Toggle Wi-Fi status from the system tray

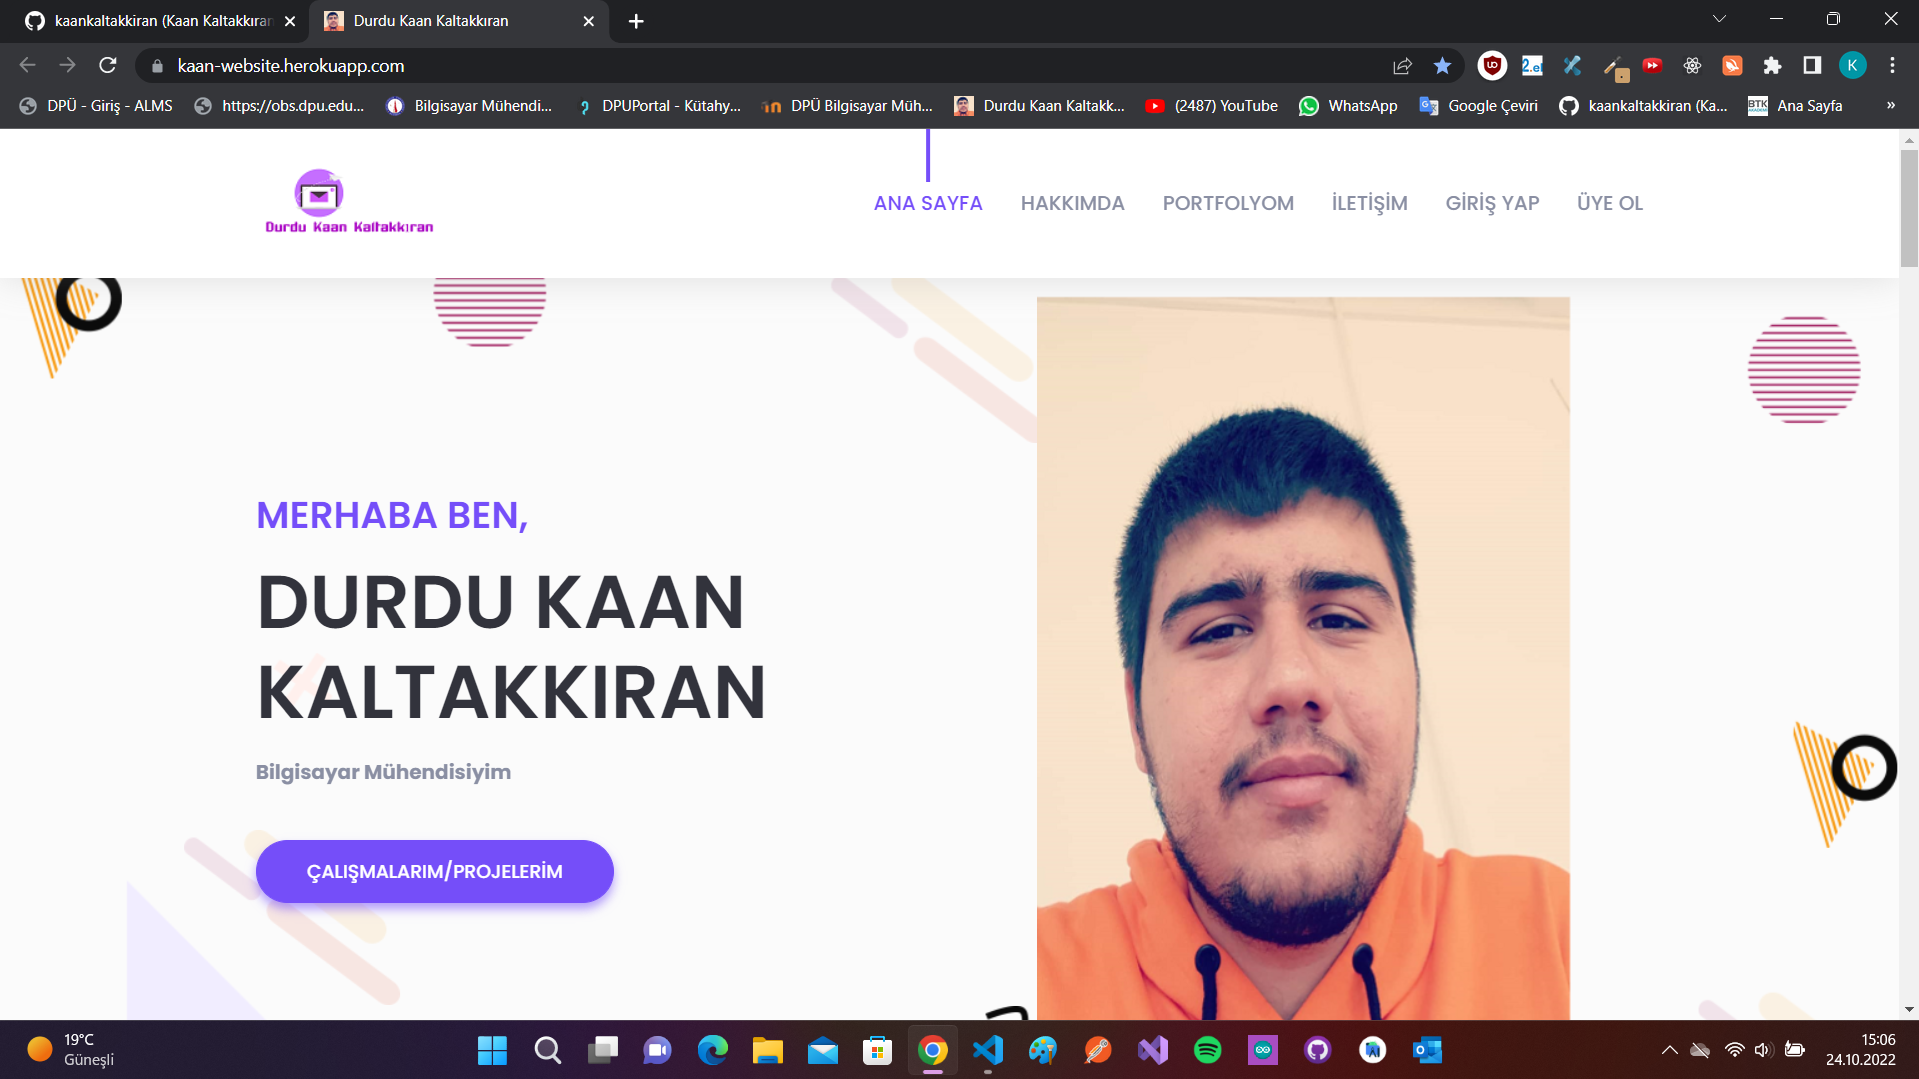click(1733, 1050)
